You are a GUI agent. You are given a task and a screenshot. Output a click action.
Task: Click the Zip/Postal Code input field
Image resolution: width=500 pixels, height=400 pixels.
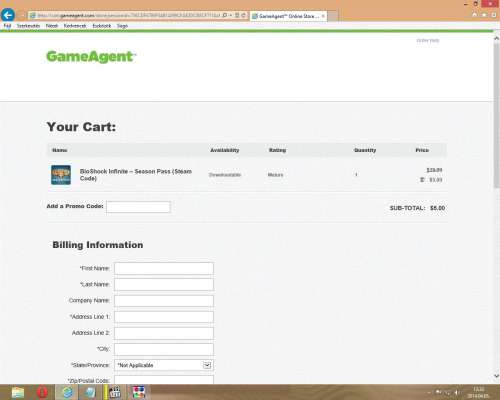[x=164, y=380]
